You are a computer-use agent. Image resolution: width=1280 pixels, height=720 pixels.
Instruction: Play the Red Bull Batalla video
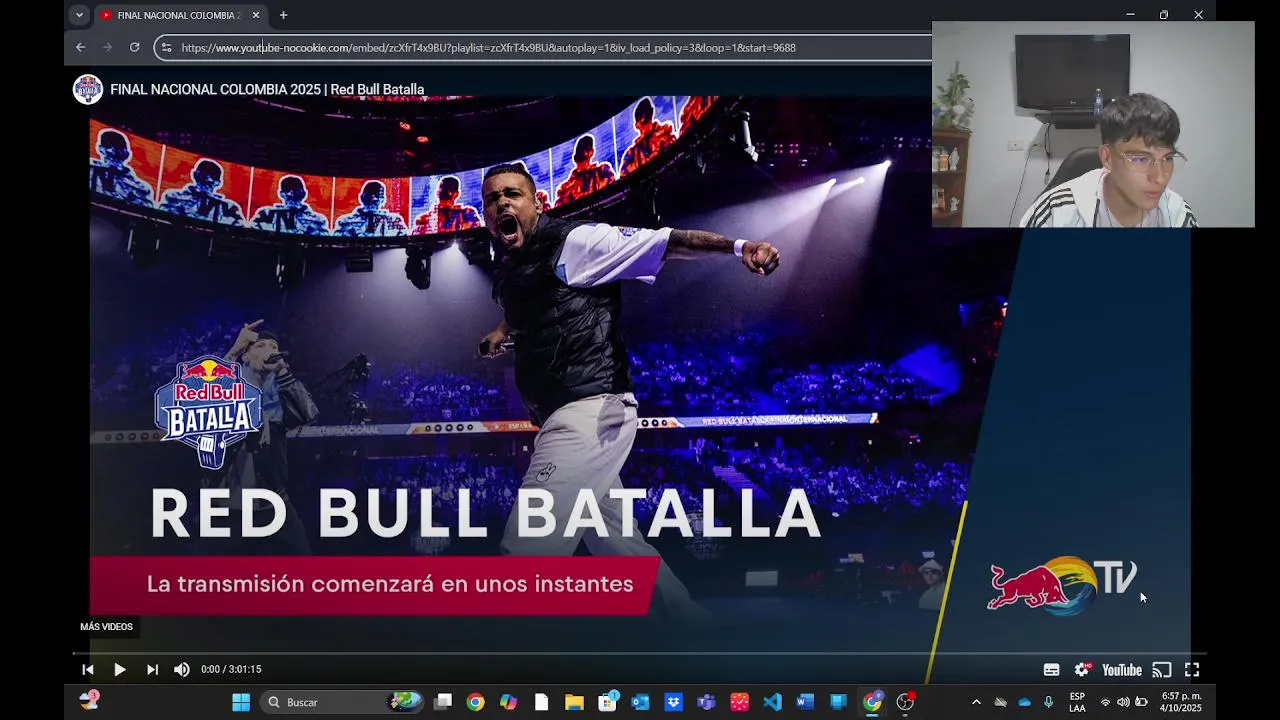click(119, 670)
